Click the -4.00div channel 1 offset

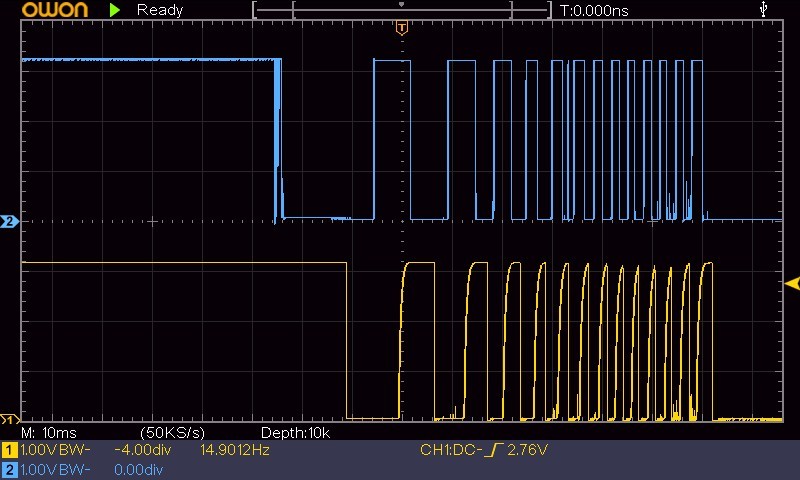click(143, 450)
